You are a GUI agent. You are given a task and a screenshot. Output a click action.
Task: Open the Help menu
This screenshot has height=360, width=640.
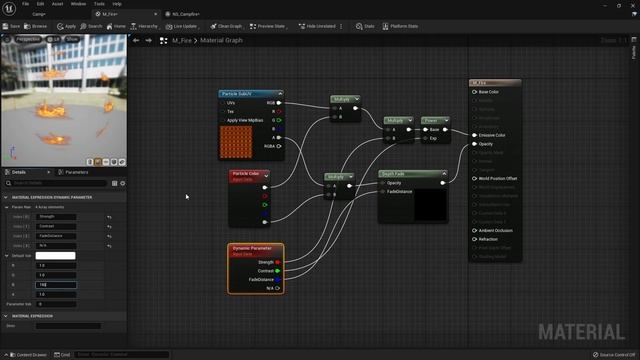click(x=117, y=4)
